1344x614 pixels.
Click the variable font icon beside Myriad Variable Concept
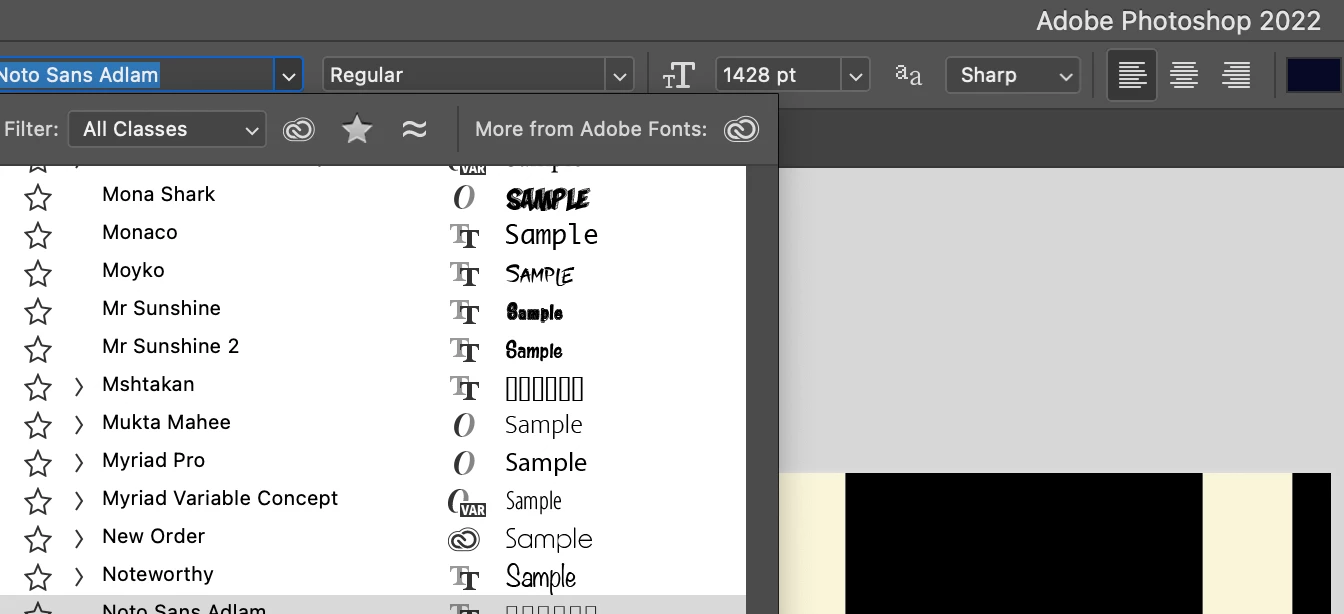pos(466,502)
